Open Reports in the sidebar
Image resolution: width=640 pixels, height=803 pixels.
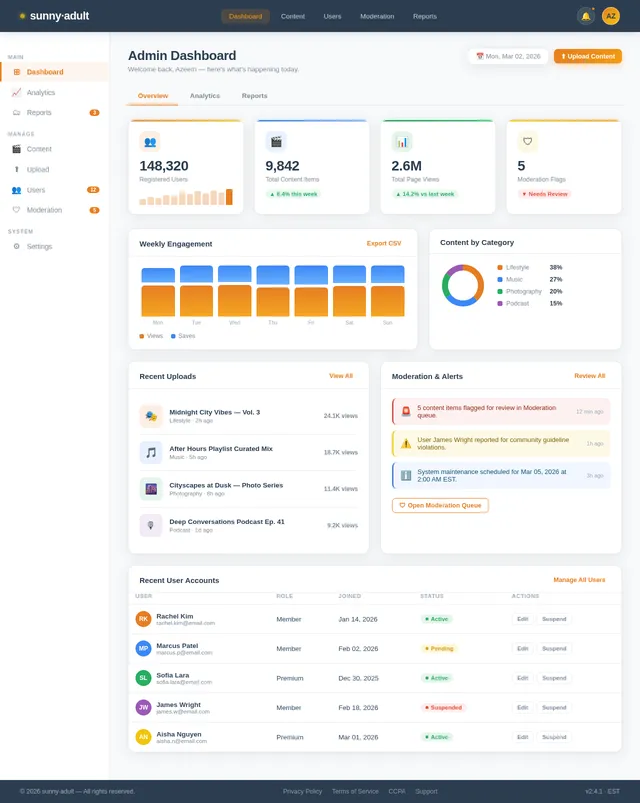tap(55, 113)
